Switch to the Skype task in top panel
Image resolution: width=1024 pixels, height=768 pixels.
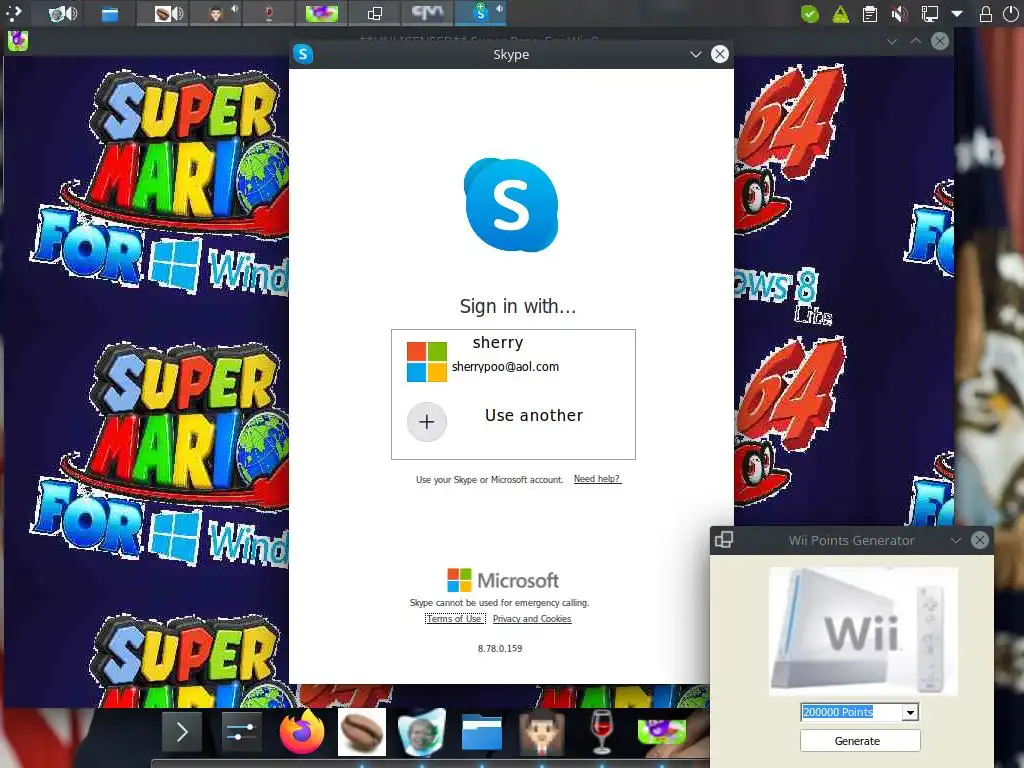[481, 13]
